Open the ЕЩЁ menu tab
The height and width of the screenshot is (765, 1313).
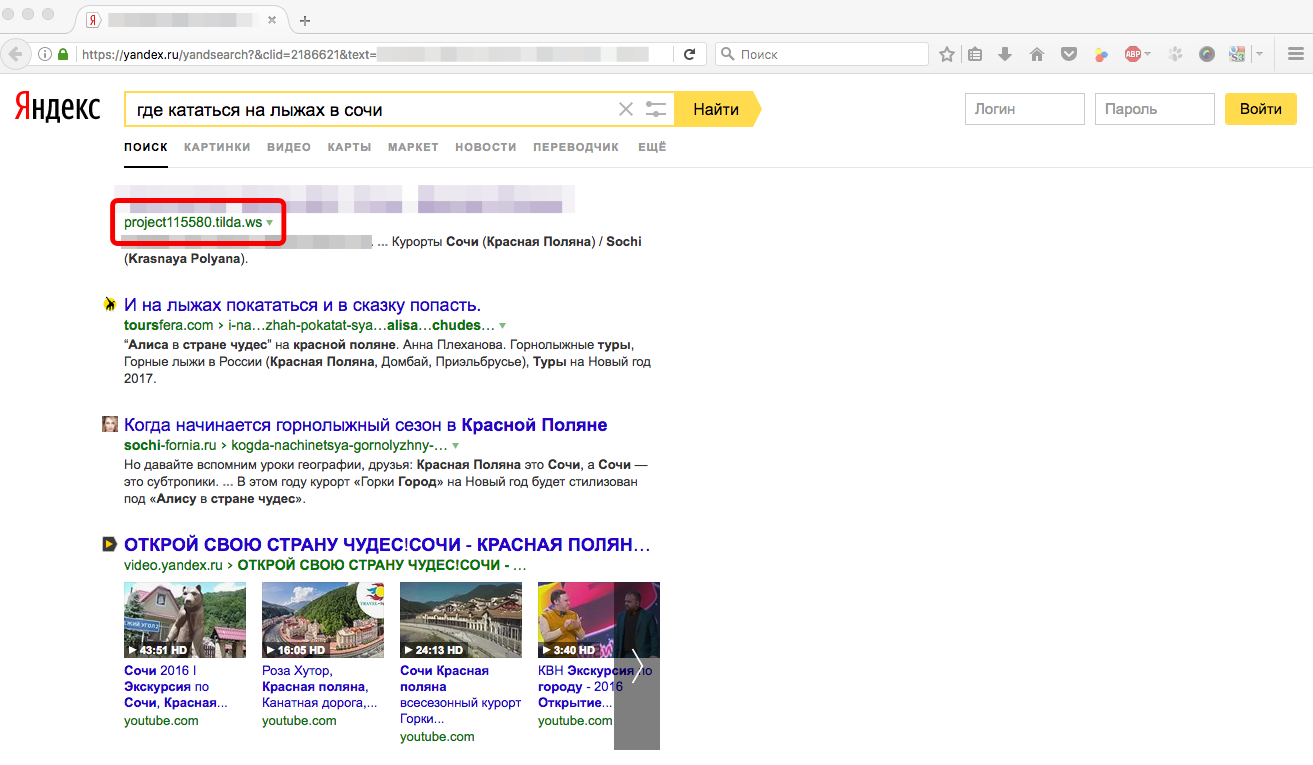click(652, 147)
